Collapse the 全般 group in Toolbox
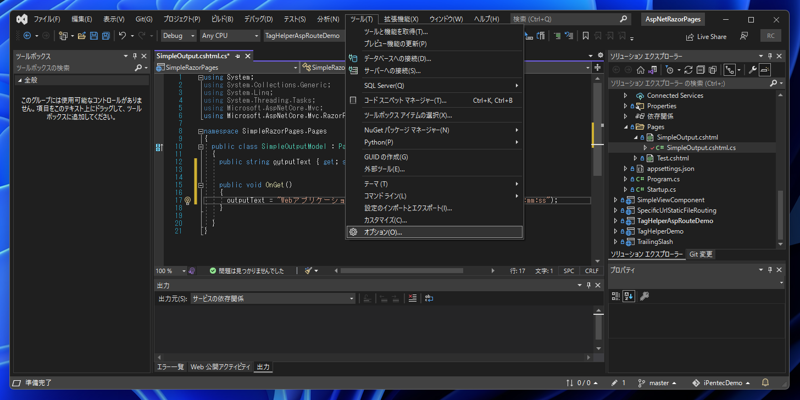This screenshot has width=800, height=400. click(20, 80)
